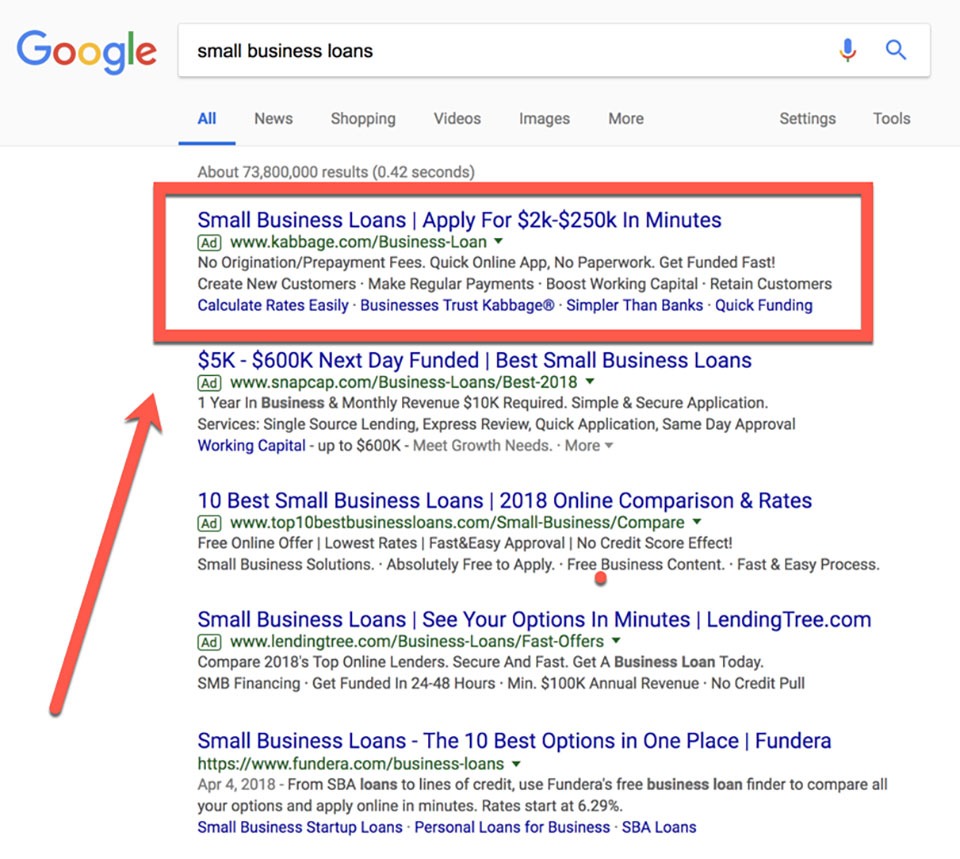Viewport: 960px width, 859px height.
Task: Click the www.kabbage.com/Business-Loan URL
Action: (359, 242)
